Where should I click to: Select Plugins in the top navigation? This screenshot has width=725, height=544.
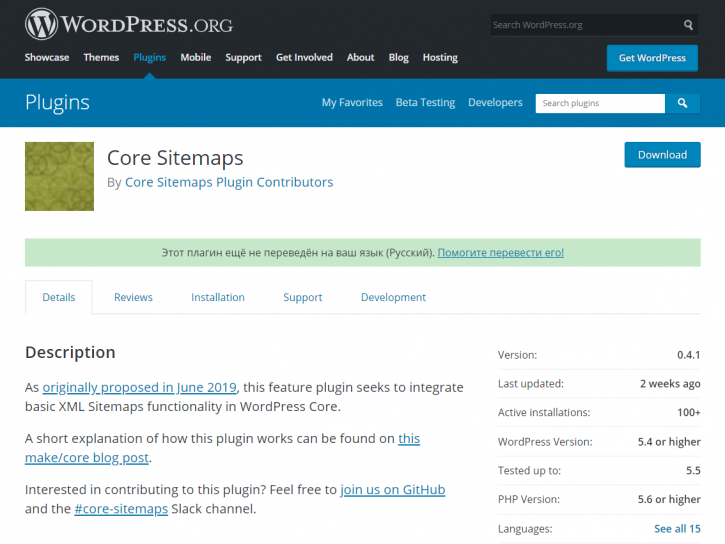tap(149, 57)
